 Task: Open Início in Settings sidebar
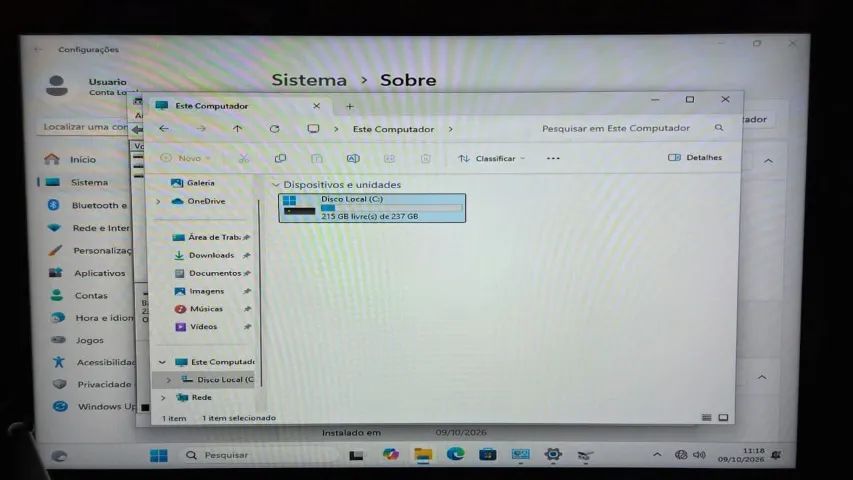[x=71, y=159]
